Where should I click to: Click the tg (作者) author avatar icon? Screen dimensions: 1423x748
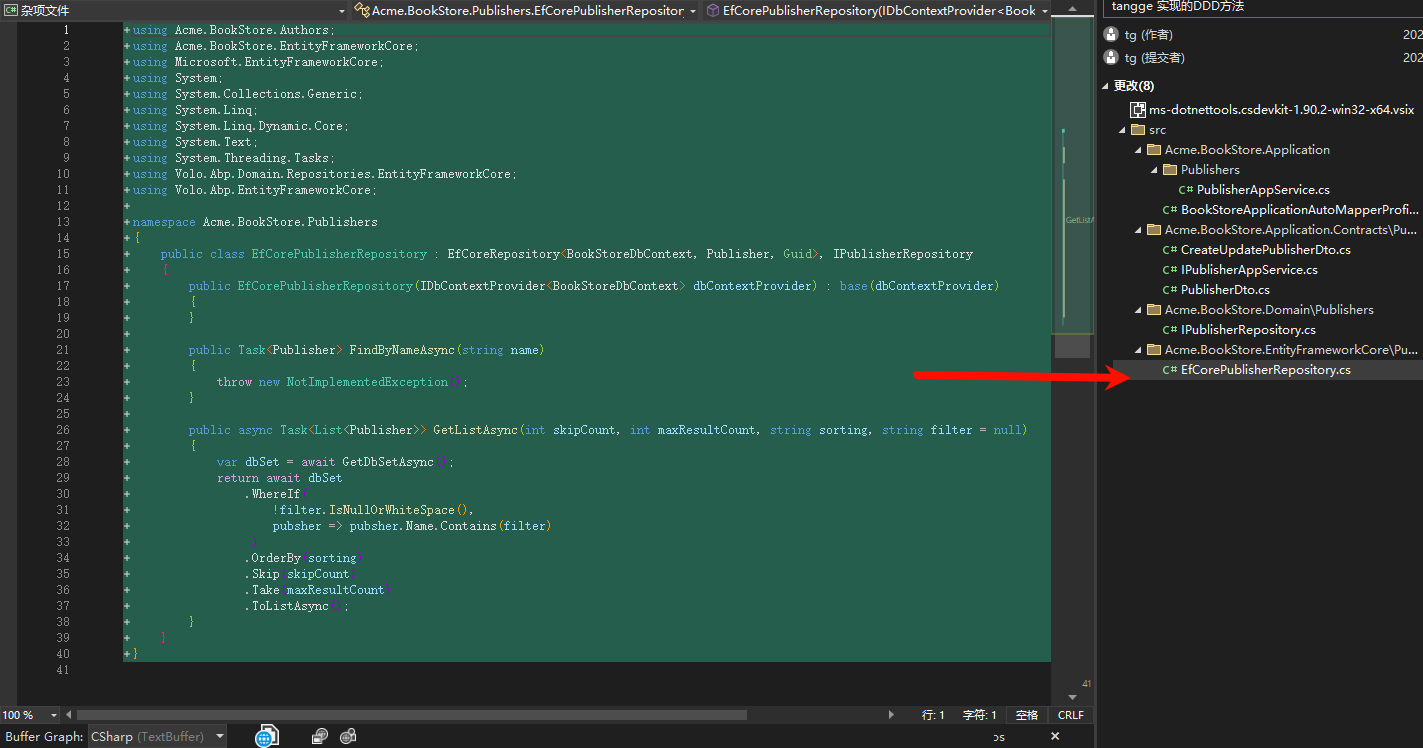[x=1111, y=35]
